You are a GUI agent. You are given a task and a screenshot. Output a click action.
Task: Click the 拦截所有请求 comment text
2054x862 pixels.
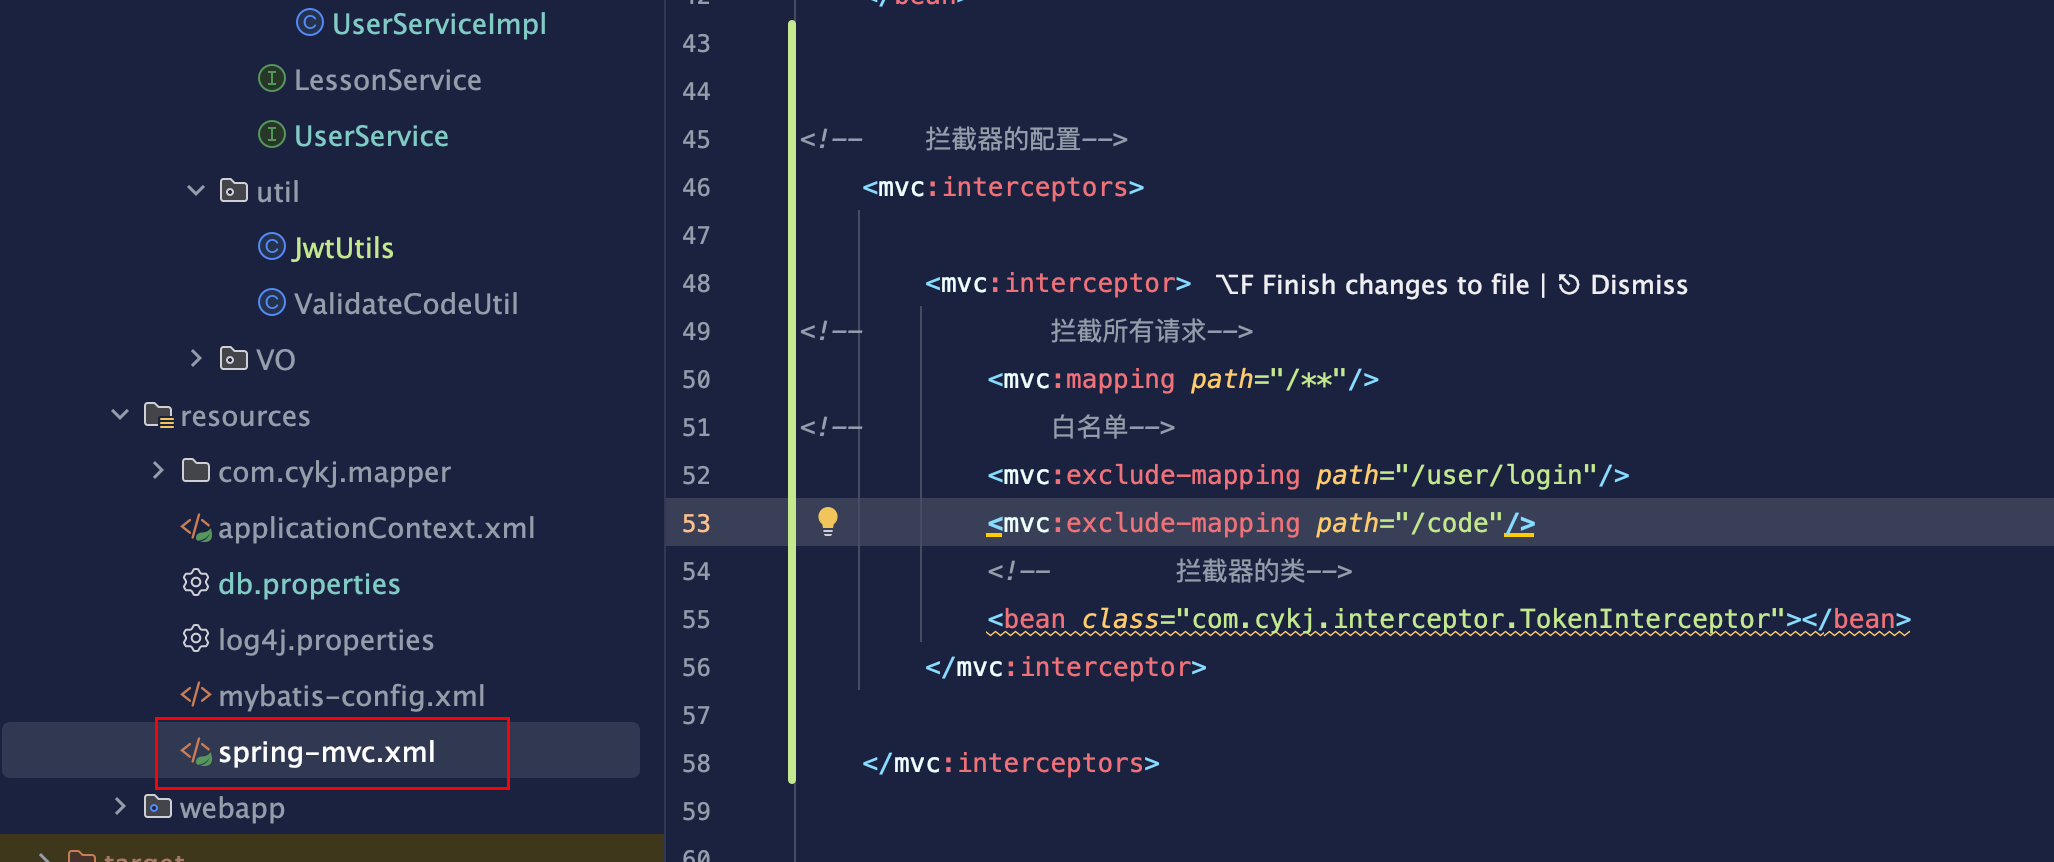[x=1128, y=331]
